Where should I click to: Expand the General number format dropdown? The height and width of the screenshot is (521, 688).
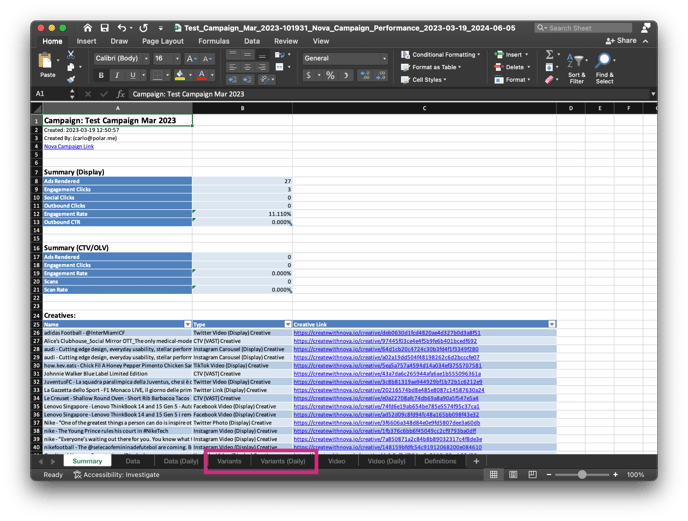tap(344, 59)
